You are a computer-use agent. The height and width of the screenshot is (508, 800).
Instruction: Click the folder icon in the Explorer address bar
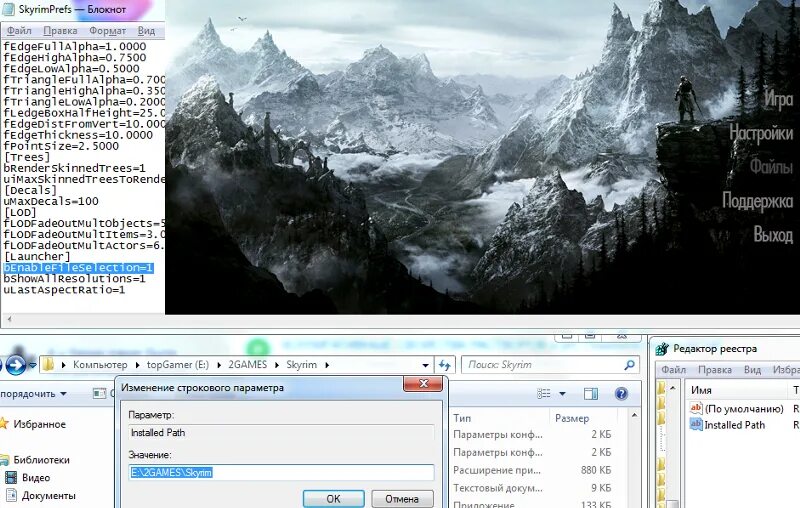(x=48, y=365)
